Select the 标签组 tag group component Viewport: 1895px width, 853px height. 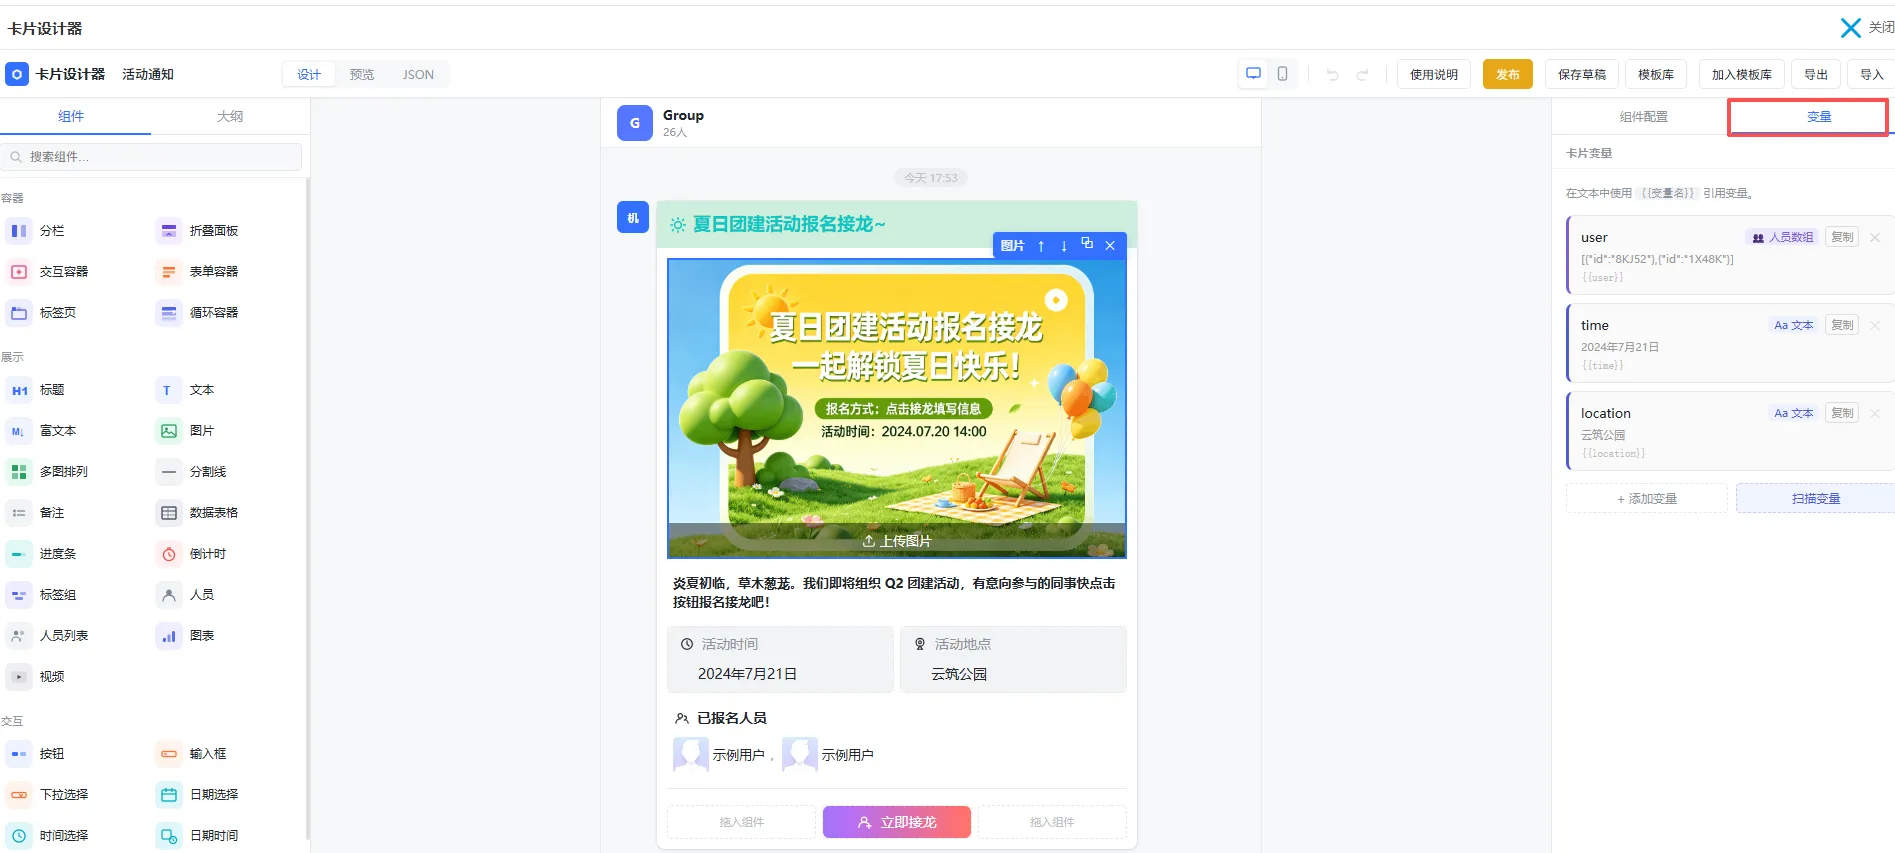click(x=42, y=595)
